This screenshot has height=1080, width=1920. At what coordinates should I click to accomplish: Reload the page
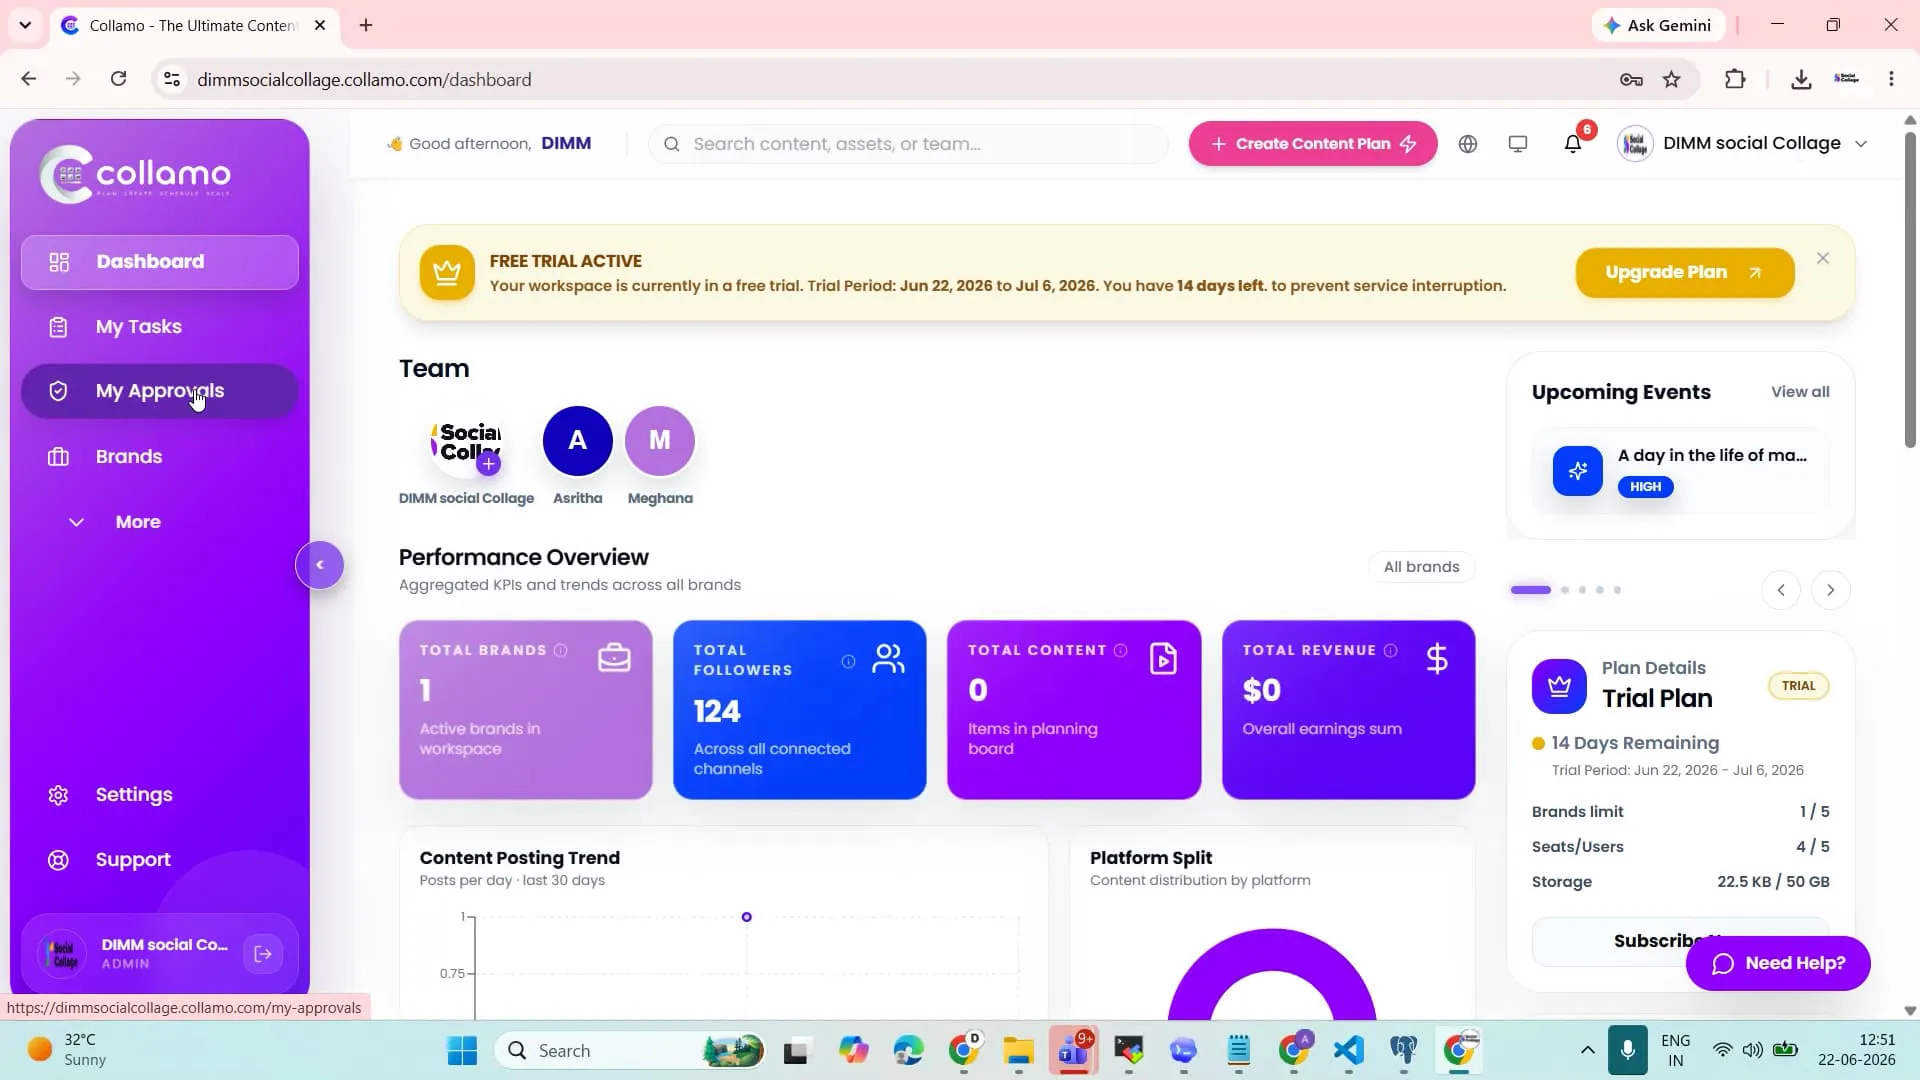coord(118,79)
